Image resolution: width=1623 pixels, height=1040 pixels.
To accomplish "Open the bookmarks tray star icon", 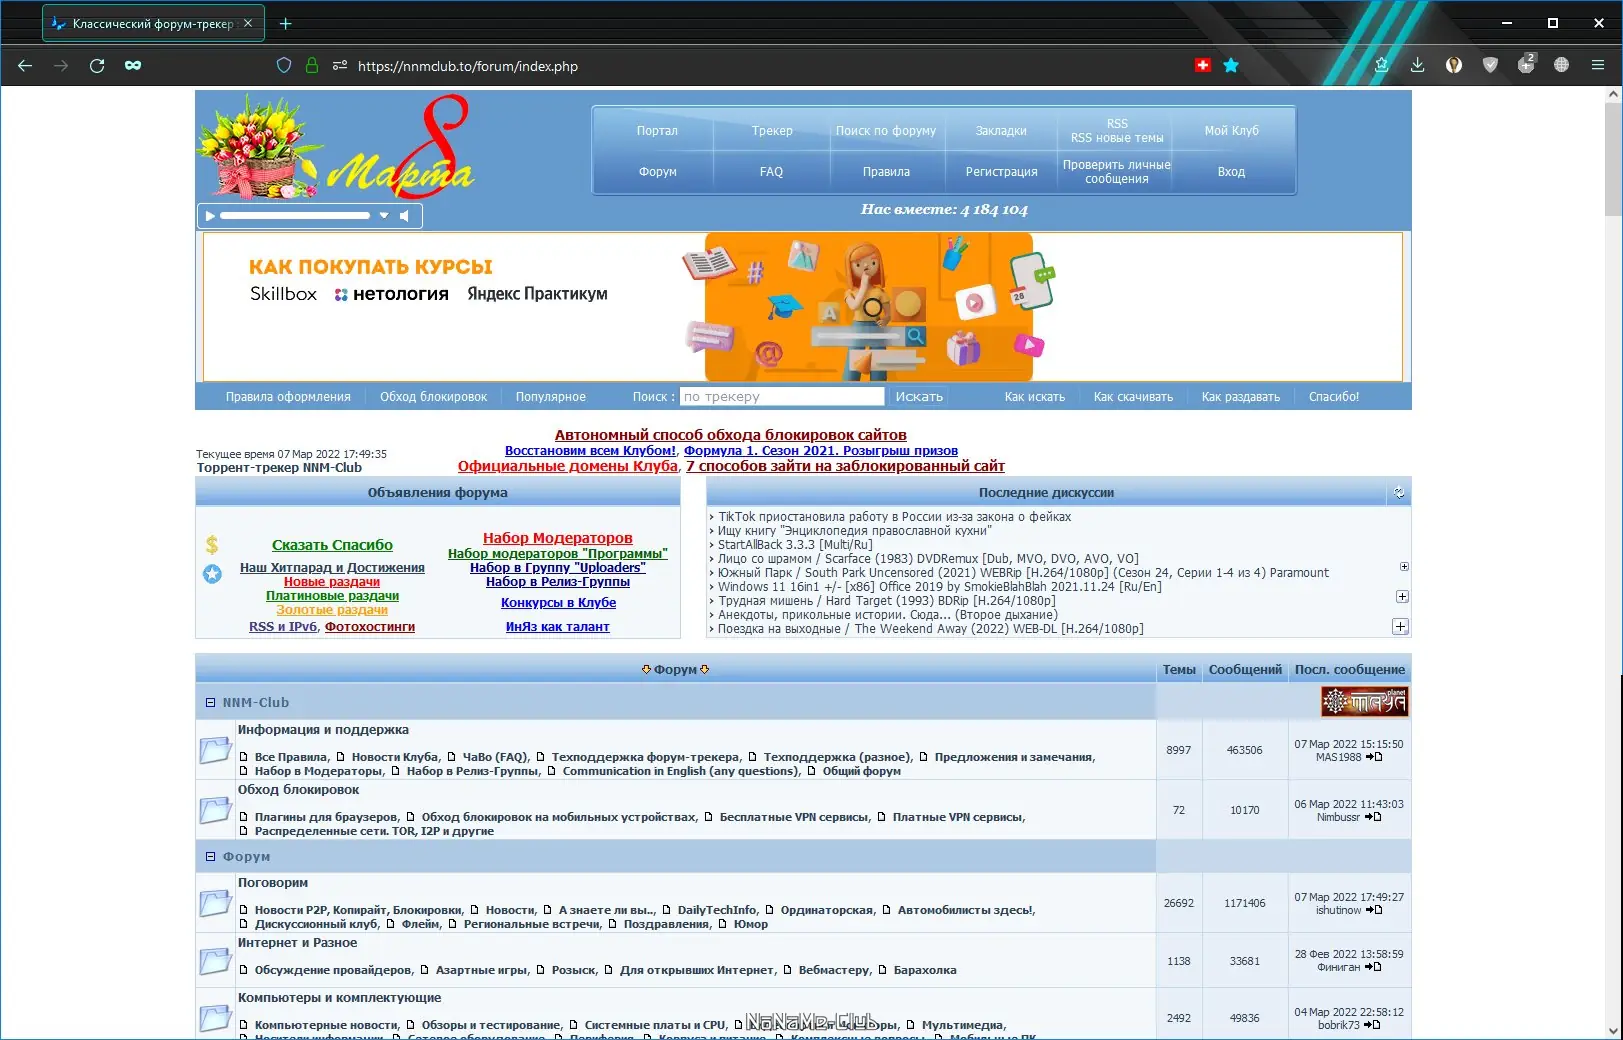I will pyautogui.click(x=1382, y=65).
